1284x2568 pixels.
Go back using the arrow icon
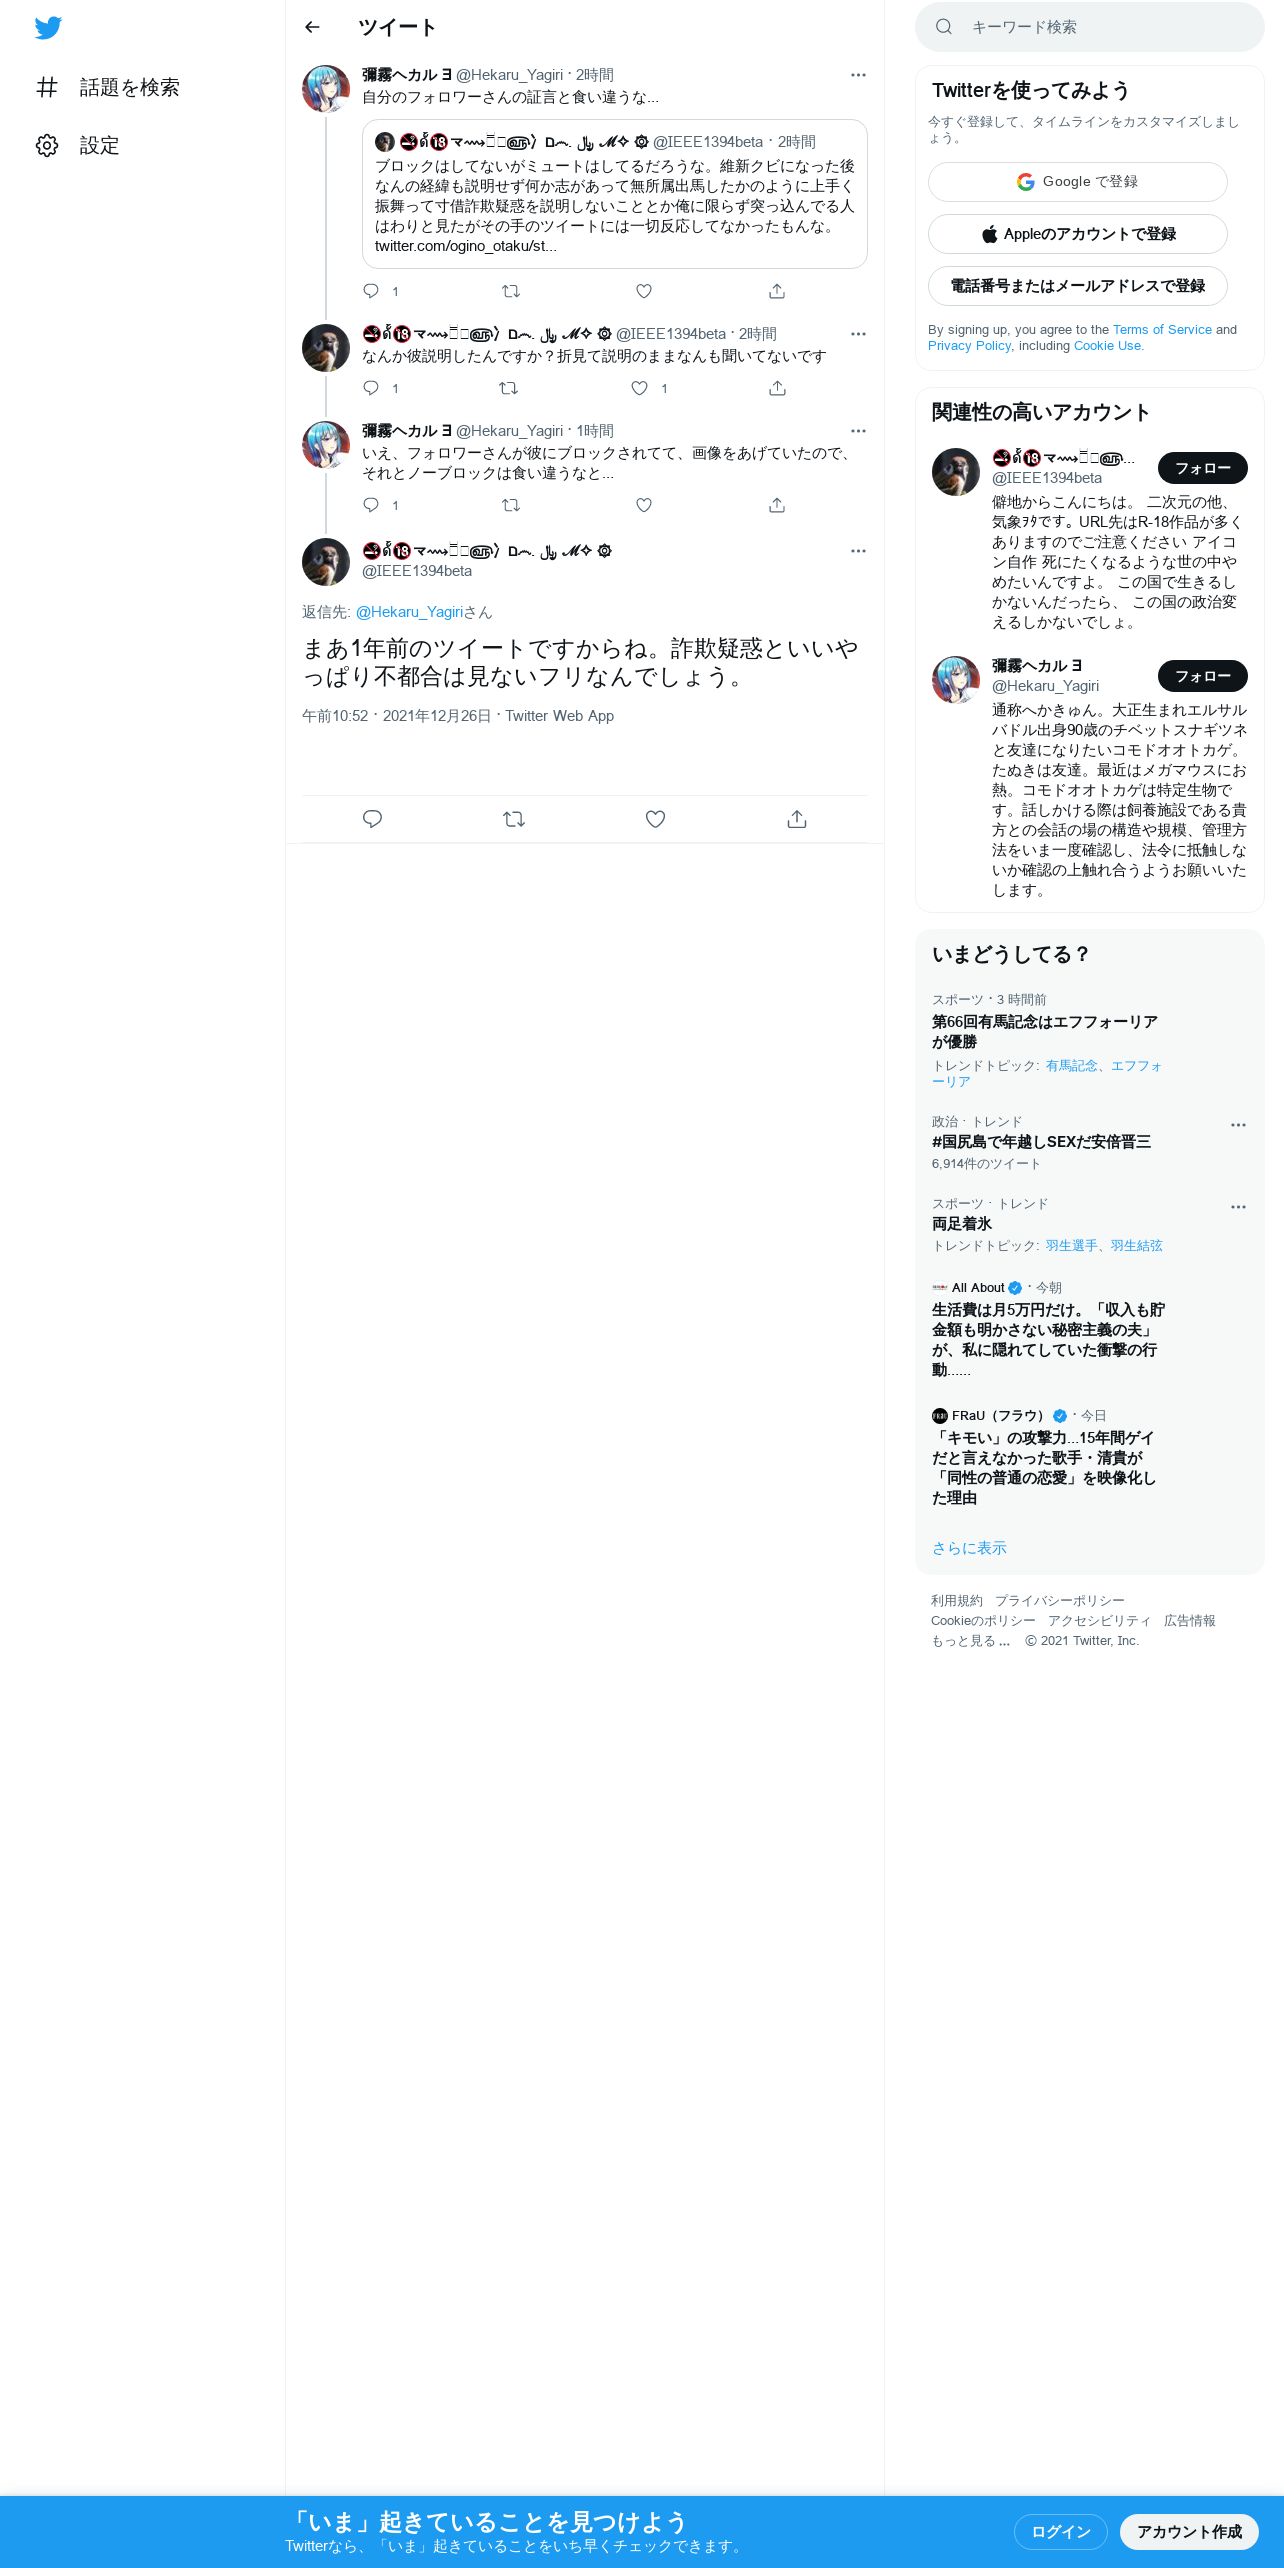tap(312, 27)
